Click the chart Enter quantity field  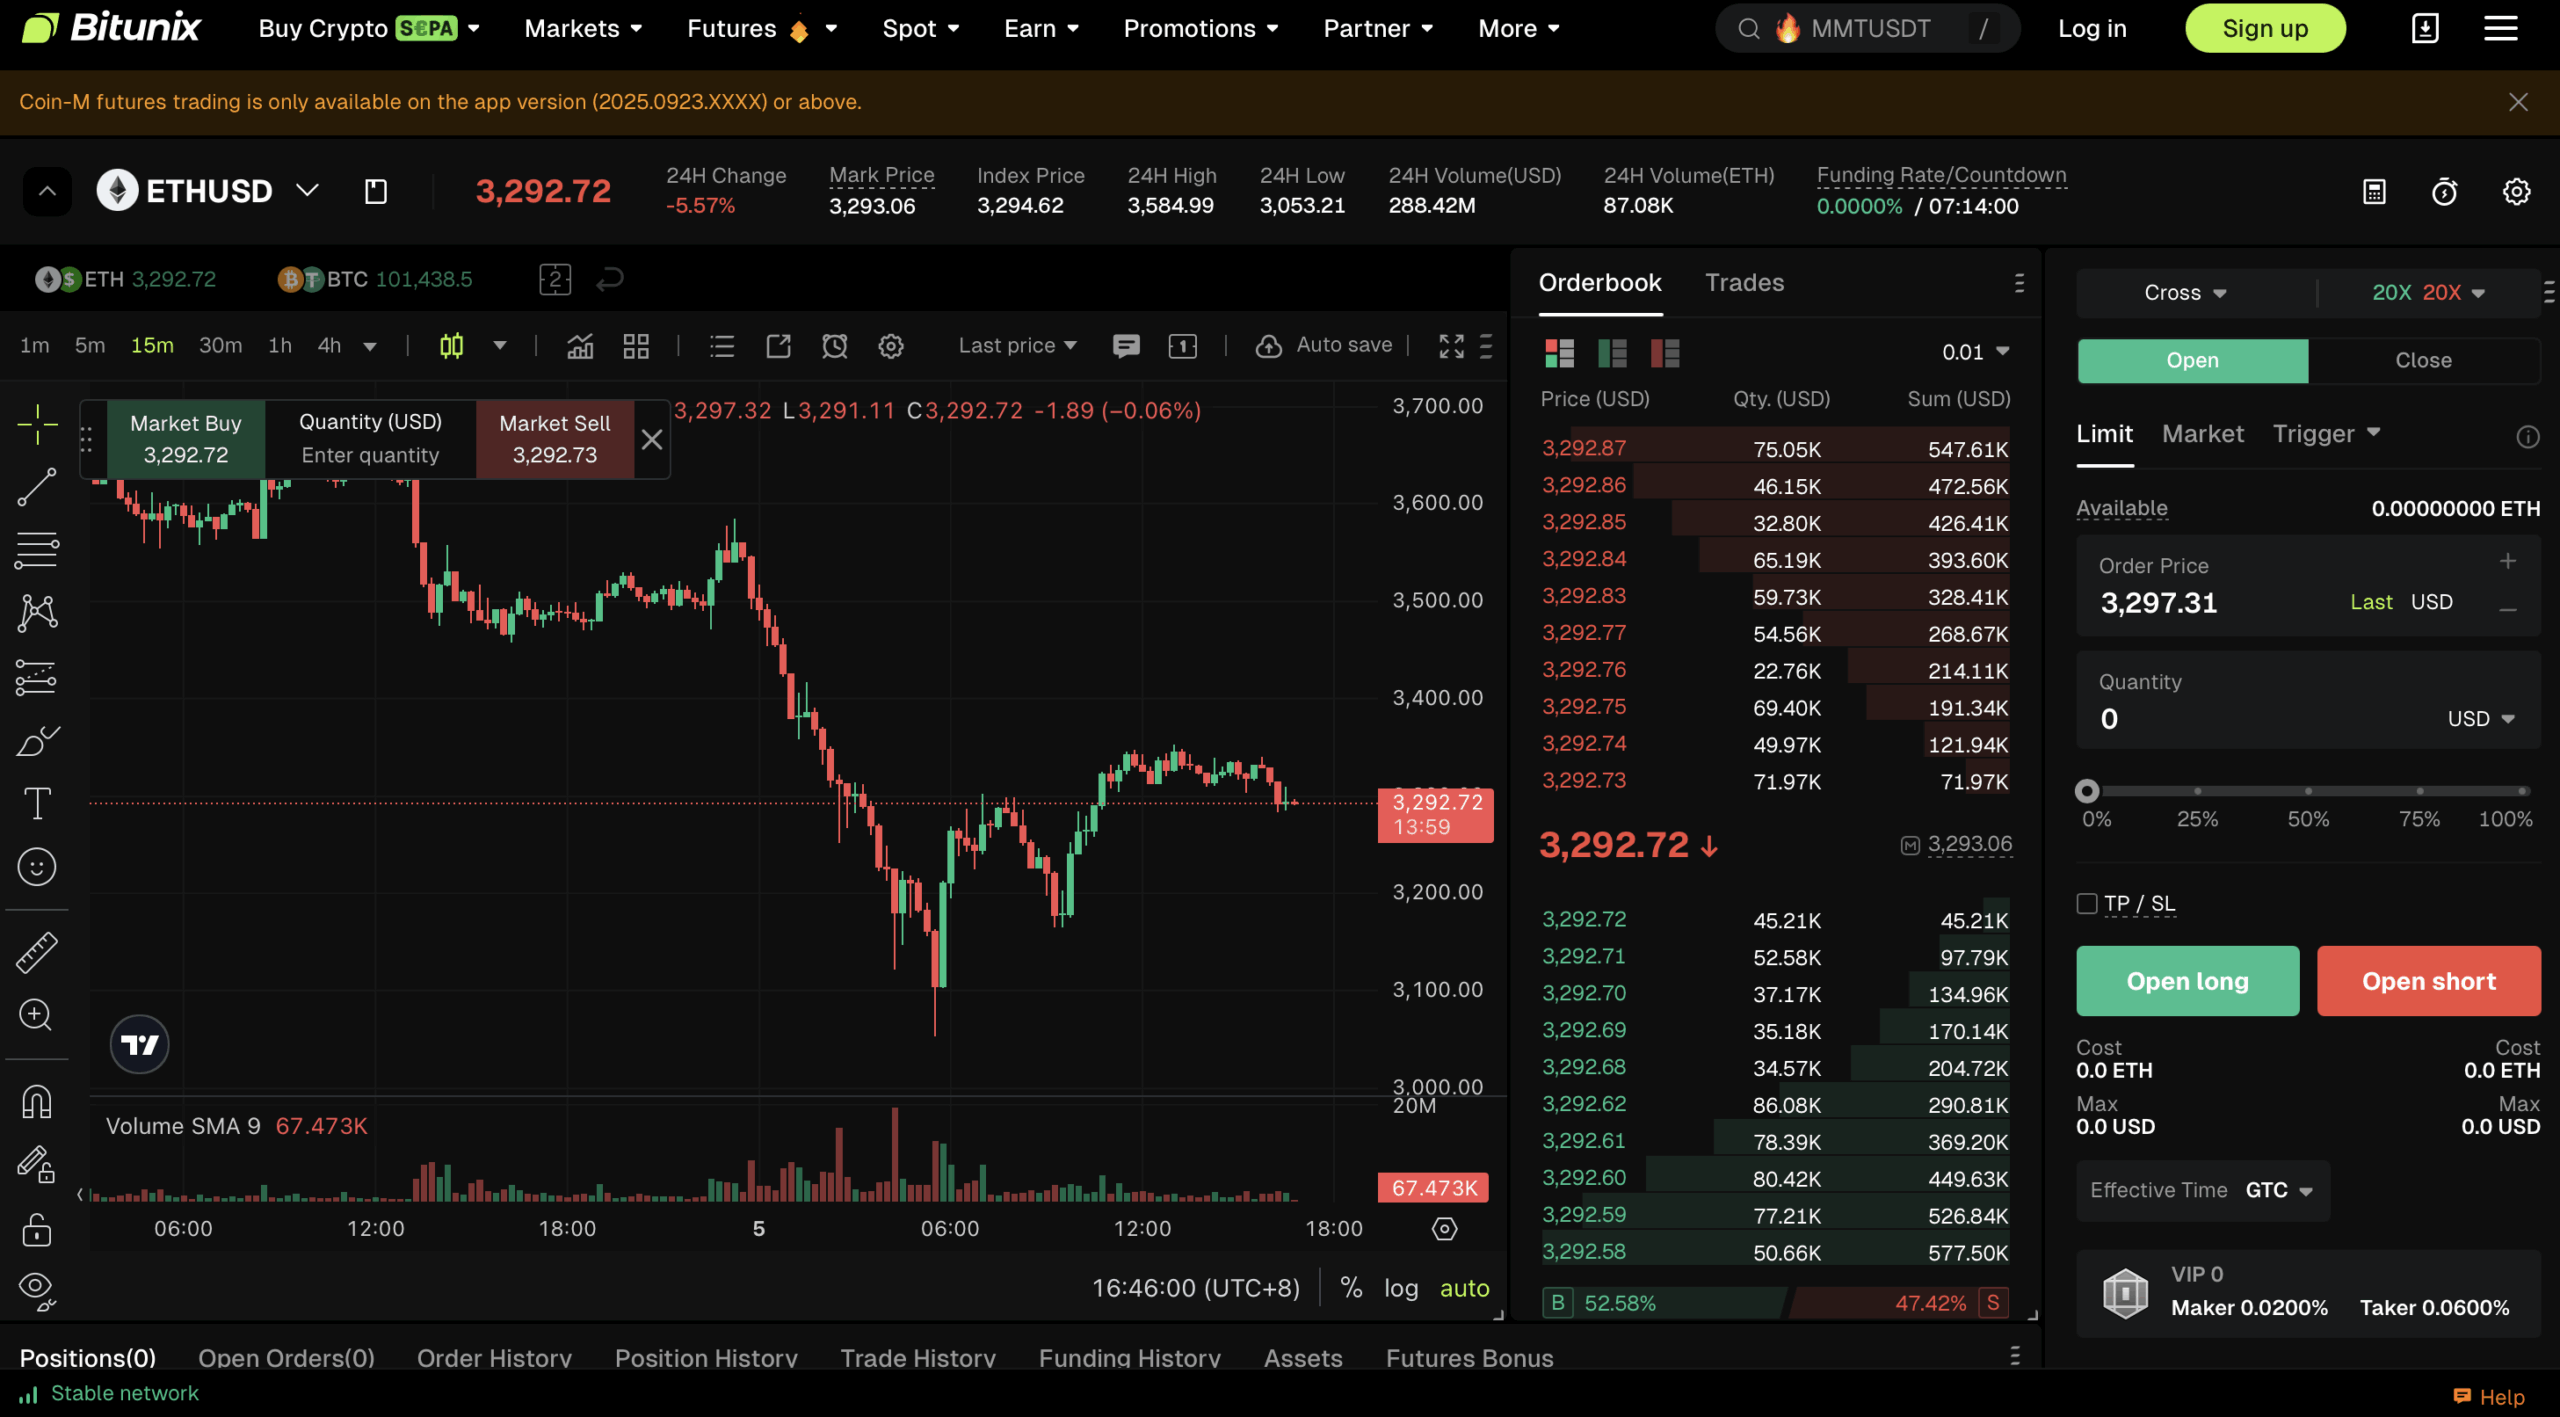[x=370, y=455]
